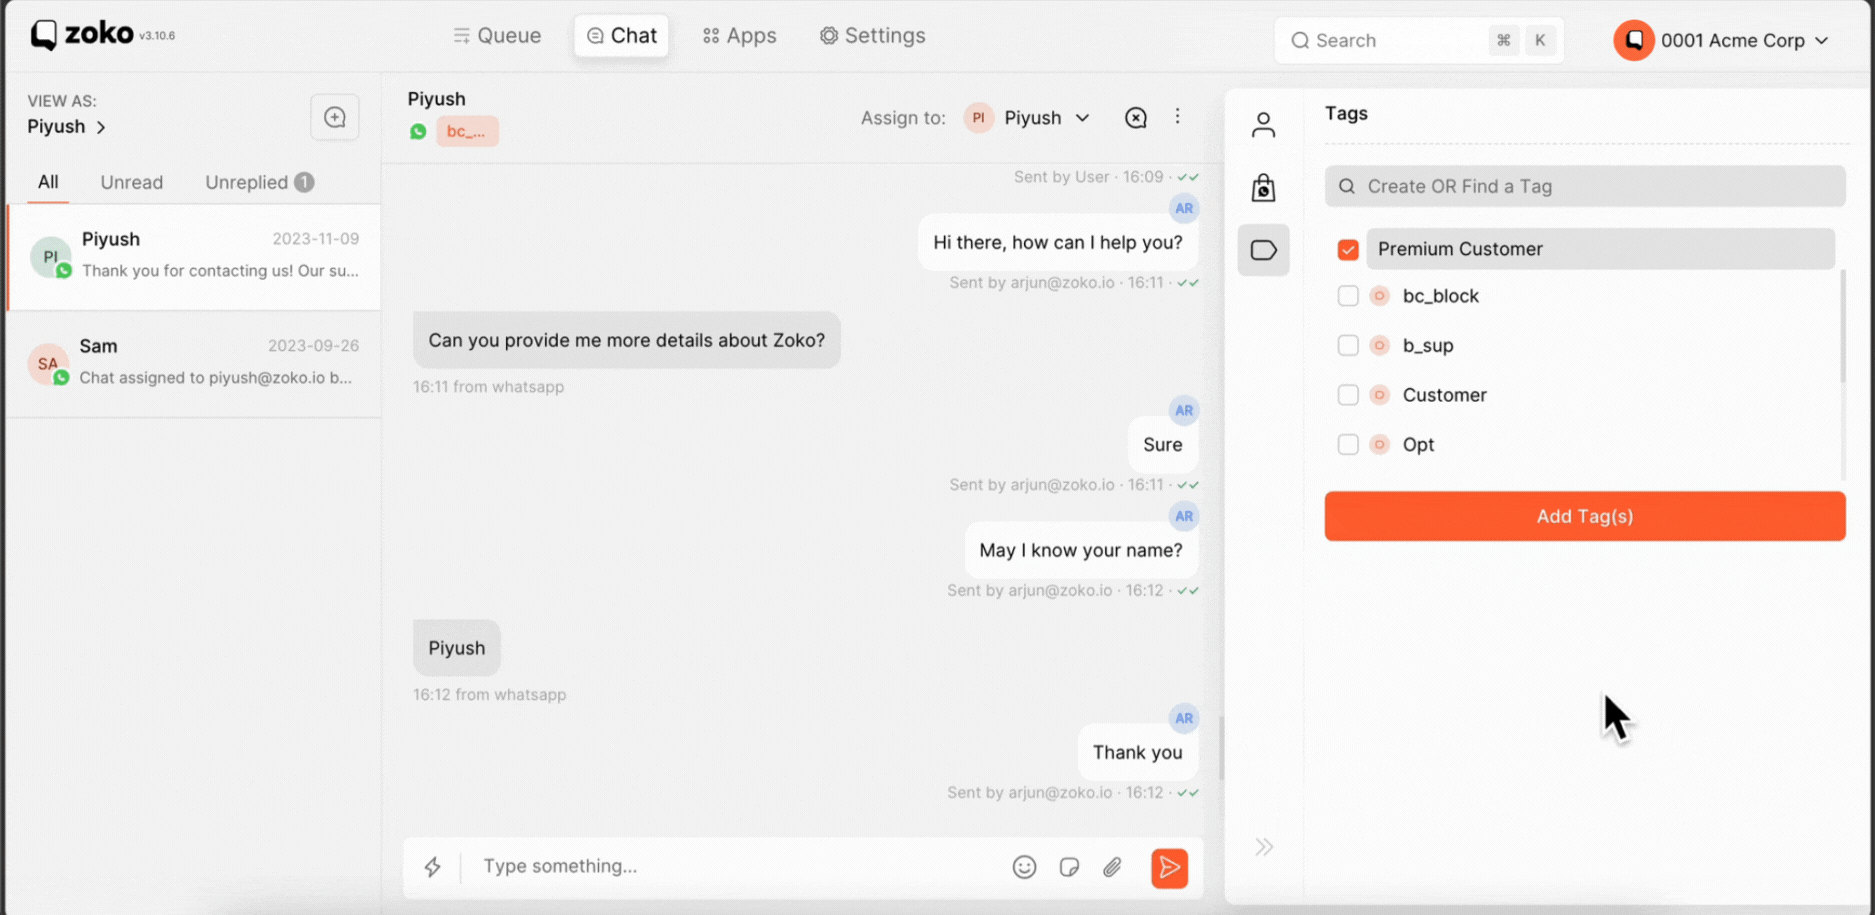Select the All conversations filter
Screen dimensions: 1875x915
(x=48, y=182)
